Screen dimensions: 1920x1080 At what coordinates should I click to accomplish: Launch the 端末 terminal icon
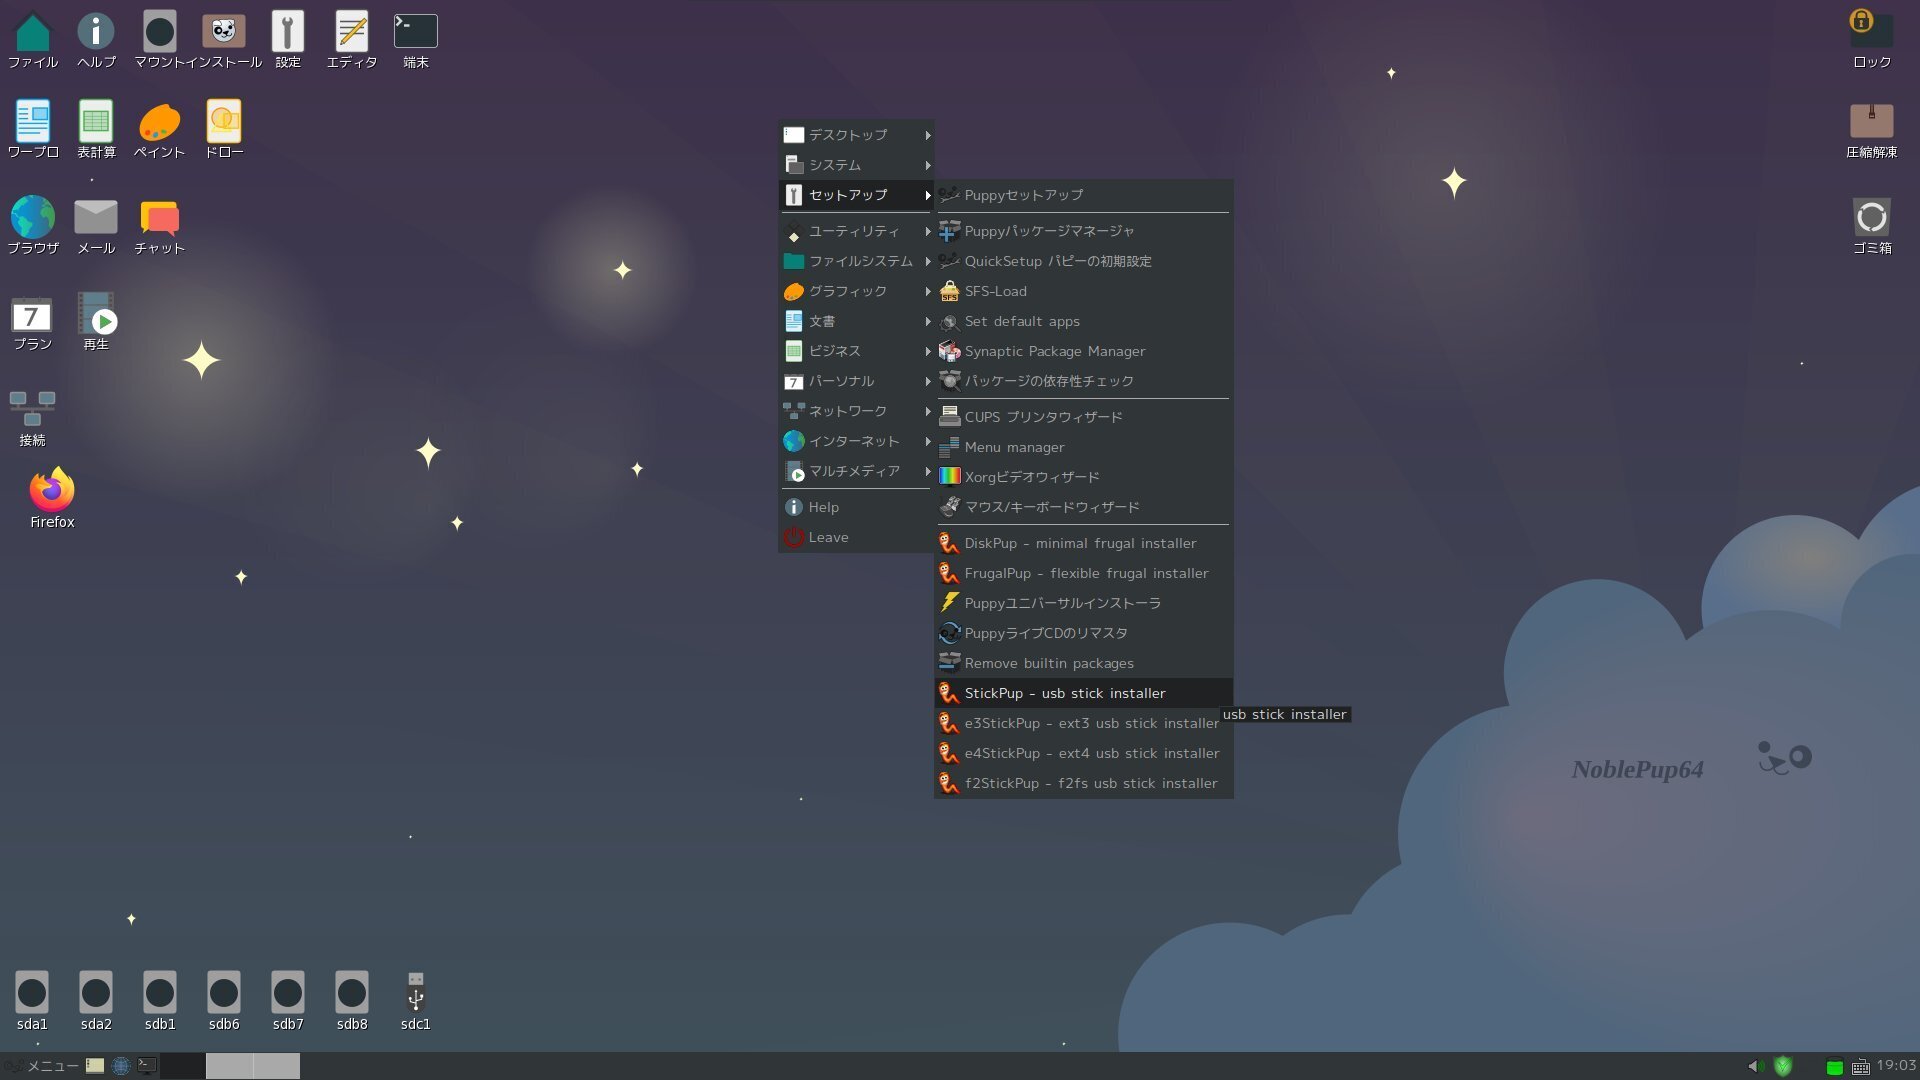(x=415, y=32)
